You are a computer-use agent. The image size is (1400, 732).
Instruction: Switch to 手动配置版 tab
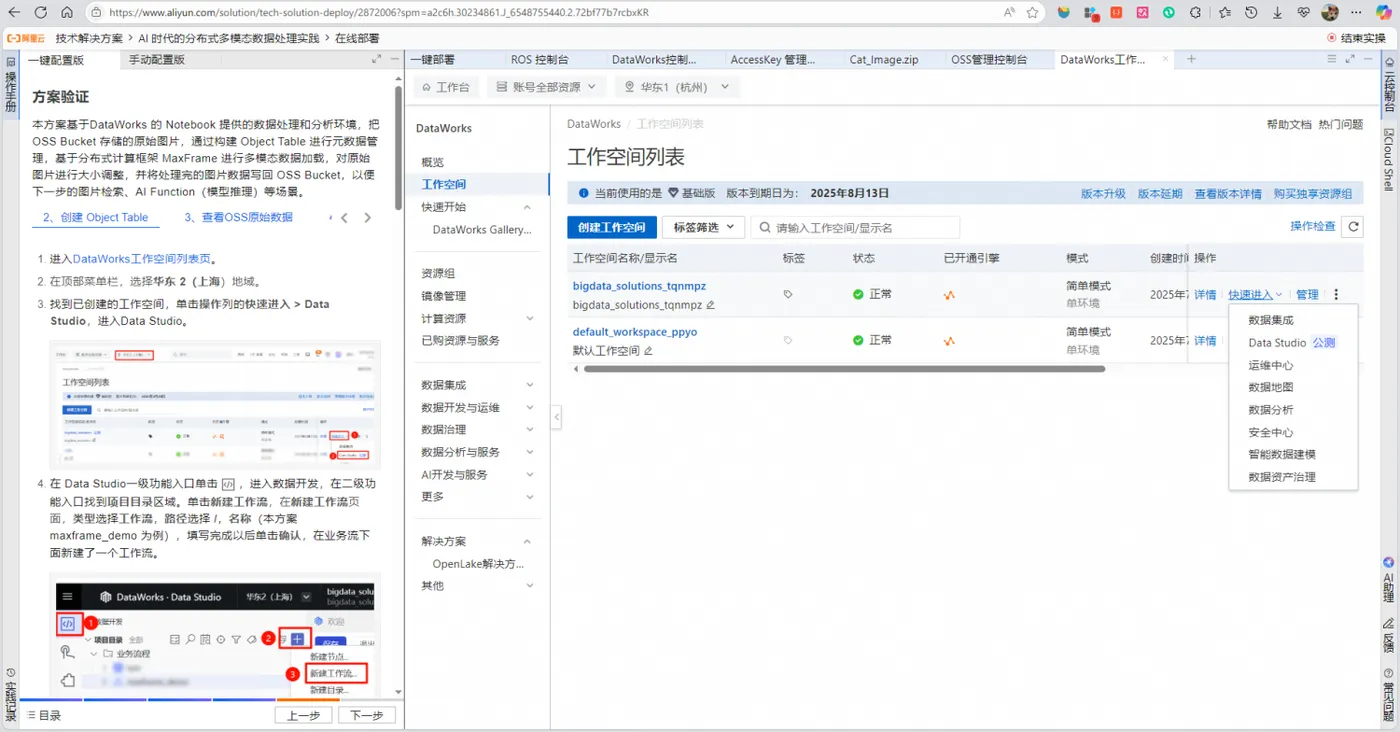157,60
